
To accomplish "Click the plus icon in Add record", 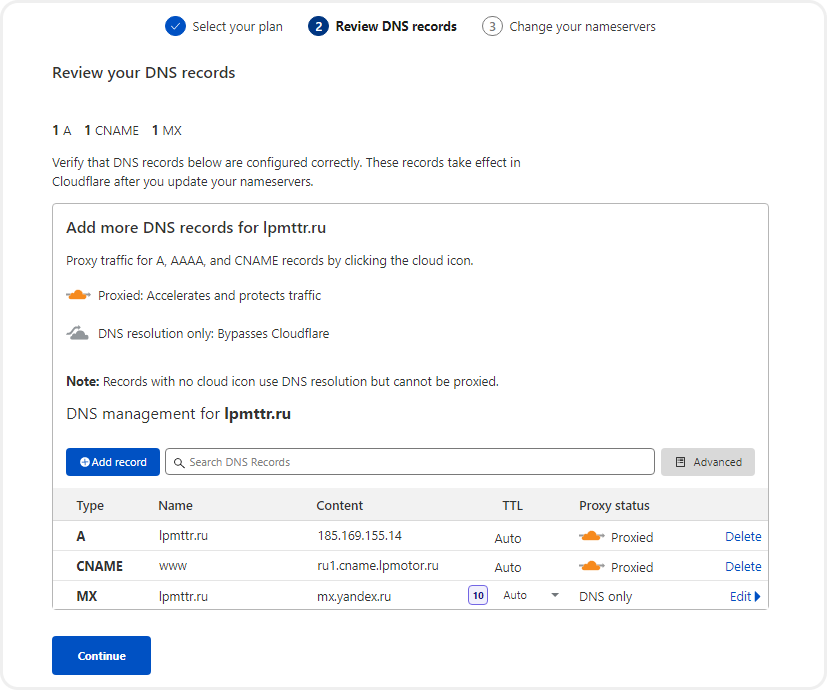I will (85, 462).
